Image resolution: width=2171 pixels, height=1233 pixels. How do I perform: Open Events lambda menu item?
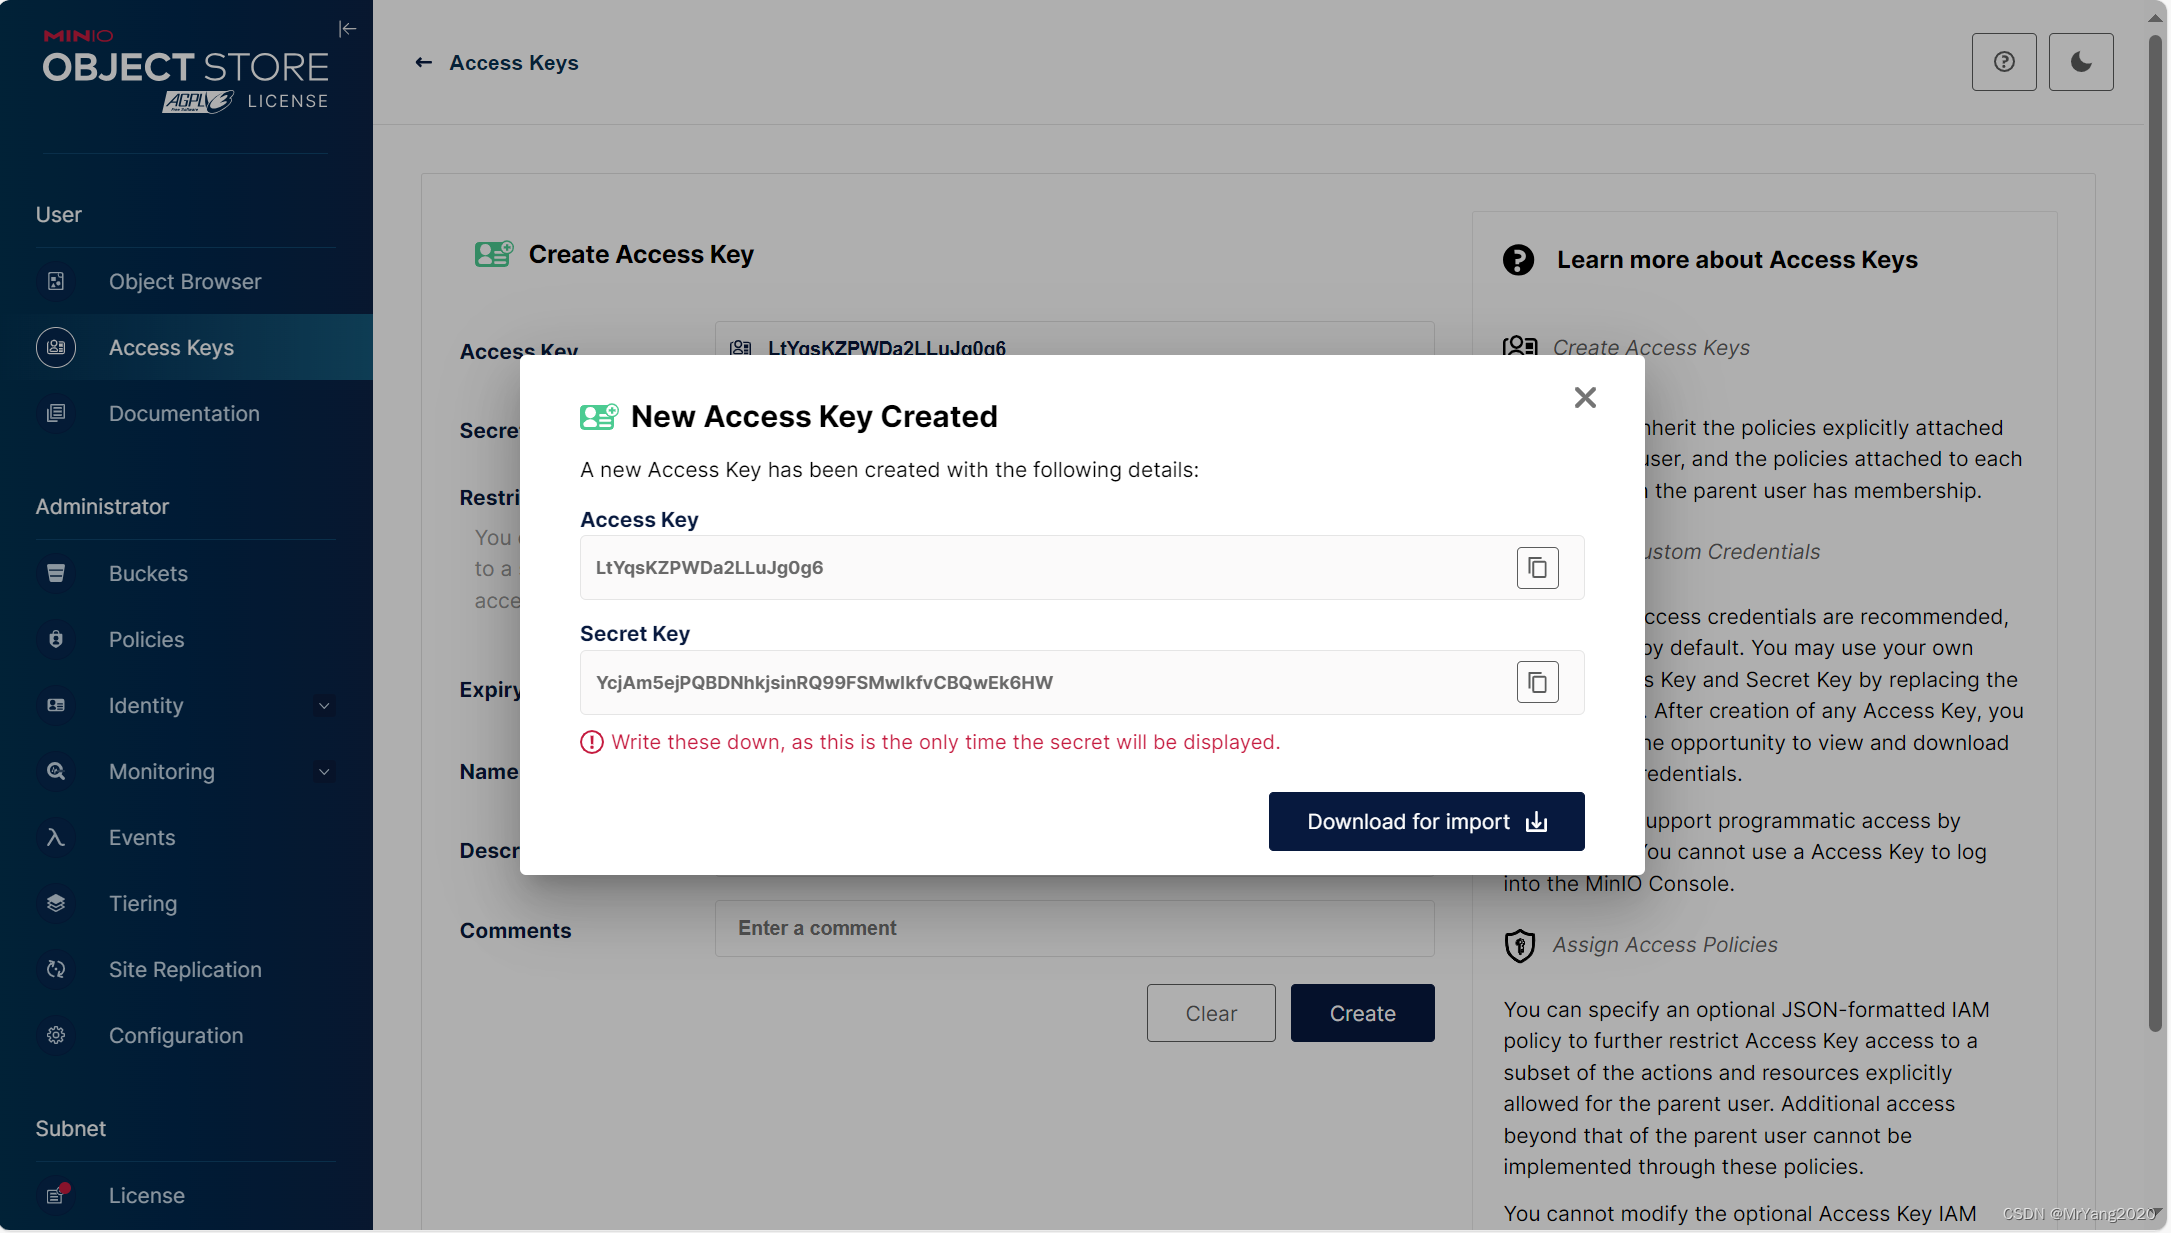(x=141, y=838)
